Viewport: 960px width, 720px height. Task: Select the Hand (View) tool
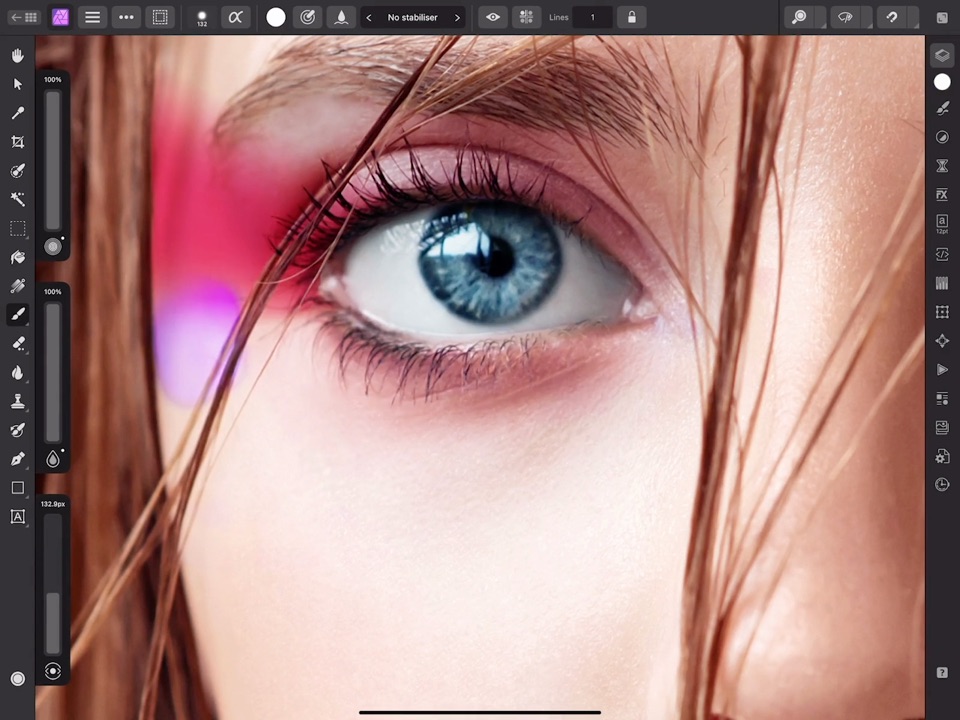(x=17, y=56)
